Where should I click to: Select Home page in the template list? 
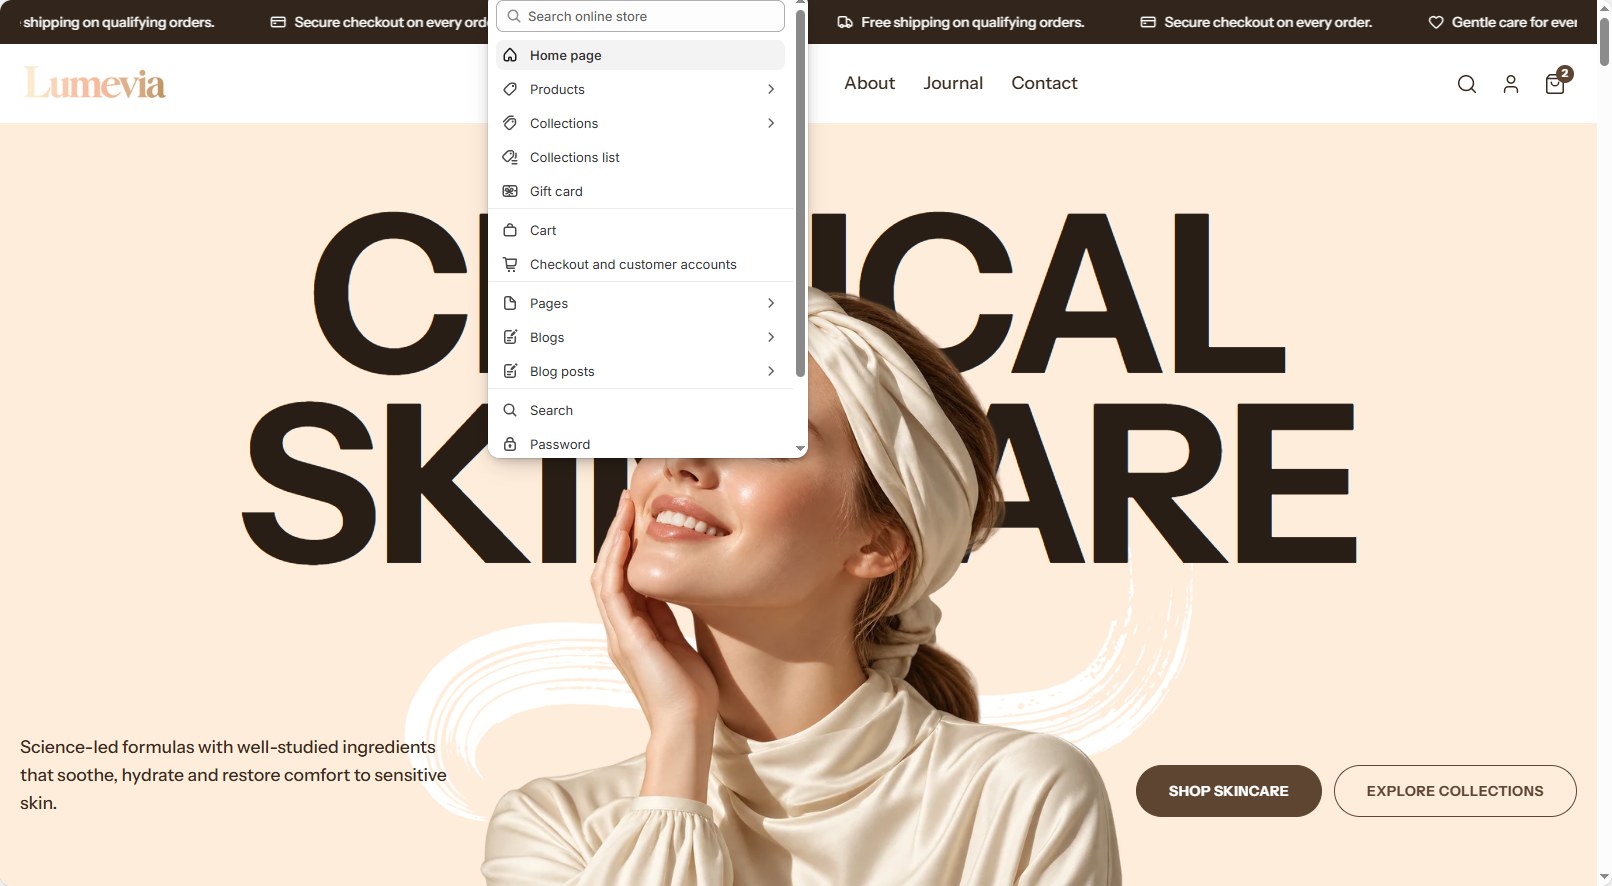click(640, 55)
